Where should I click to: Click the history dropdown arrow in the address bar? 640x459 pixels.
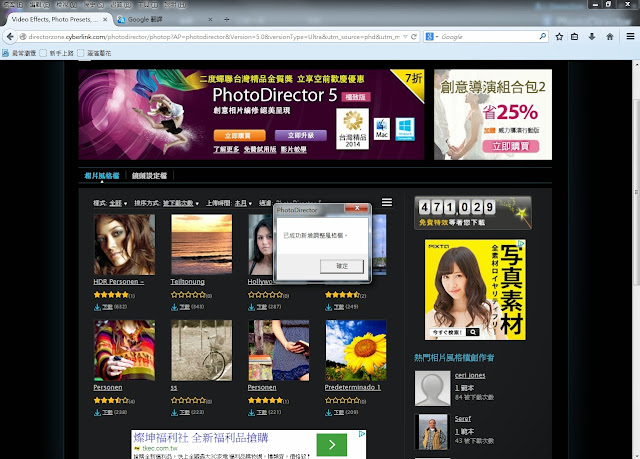point(405,37)
